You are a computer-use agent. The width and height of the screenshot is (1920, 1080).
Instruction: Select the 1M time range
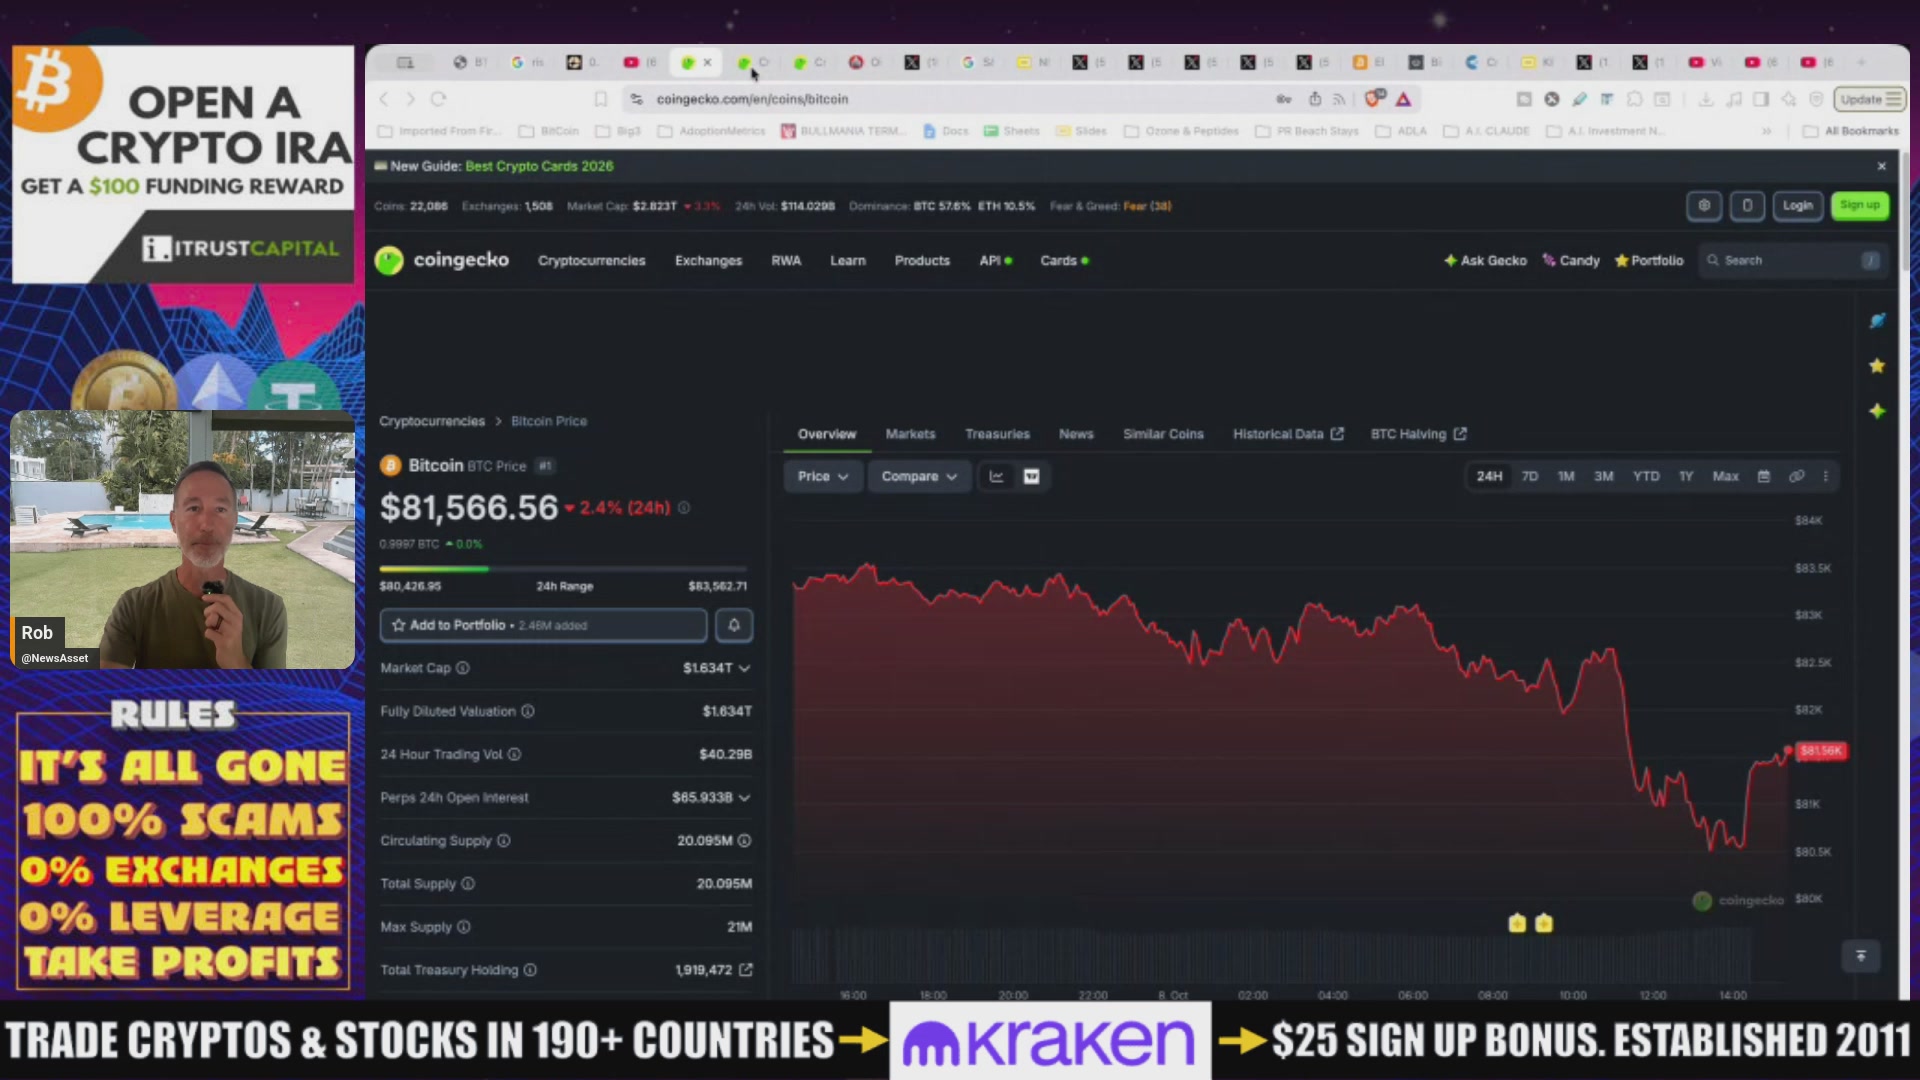[x=1566, y=476]
